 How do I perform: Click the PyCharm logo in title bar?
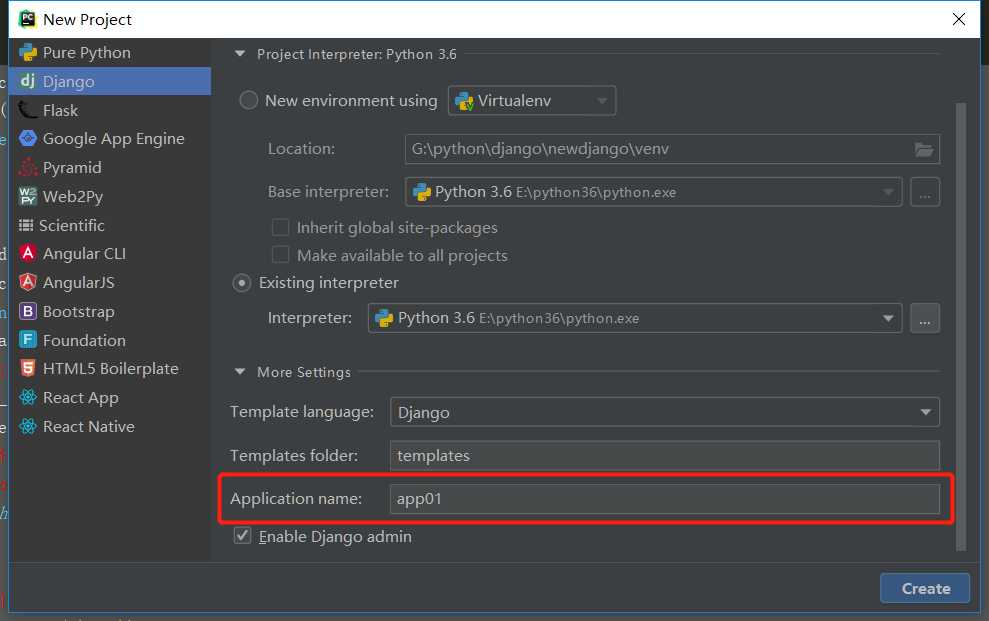click(x=27, y=19)
